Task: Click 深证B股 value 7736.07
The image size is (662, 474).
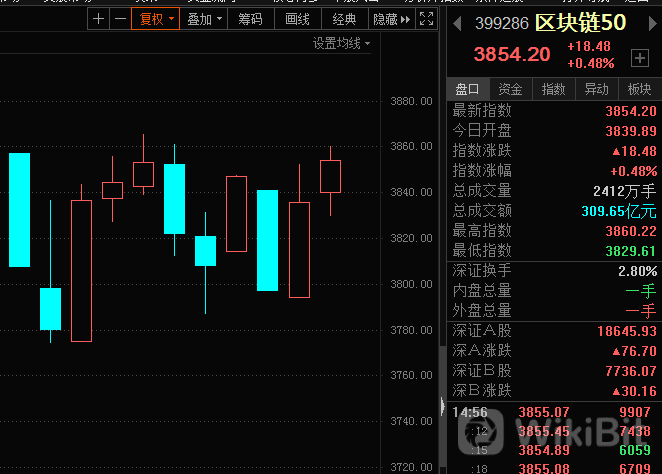Action: coord(631,371)
